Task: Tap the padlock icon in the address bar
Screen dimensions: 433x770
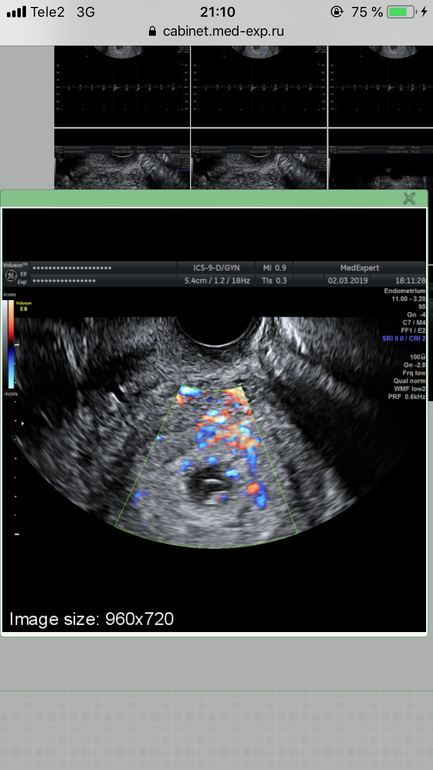Action: [x=153, y=31]
